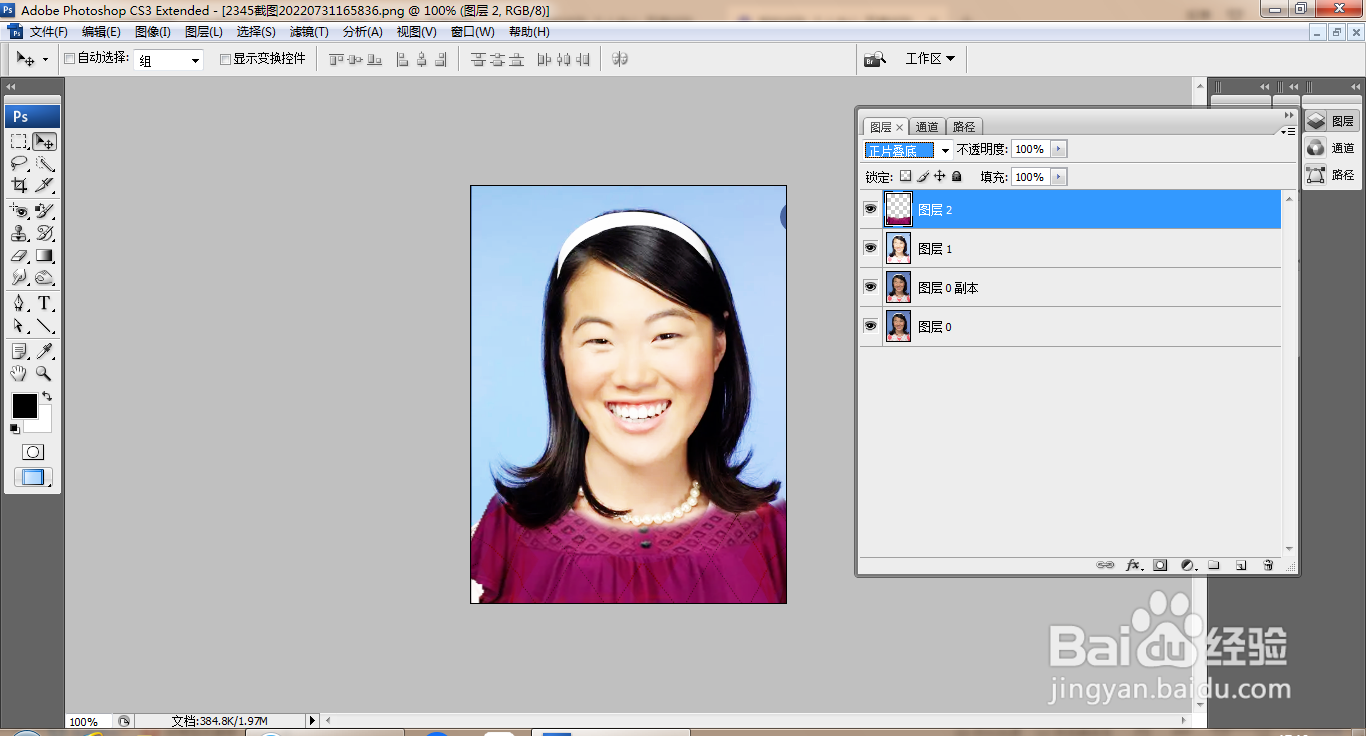1366x736 pixels.
Task: Create a new layer
Action: point(1241,565)
